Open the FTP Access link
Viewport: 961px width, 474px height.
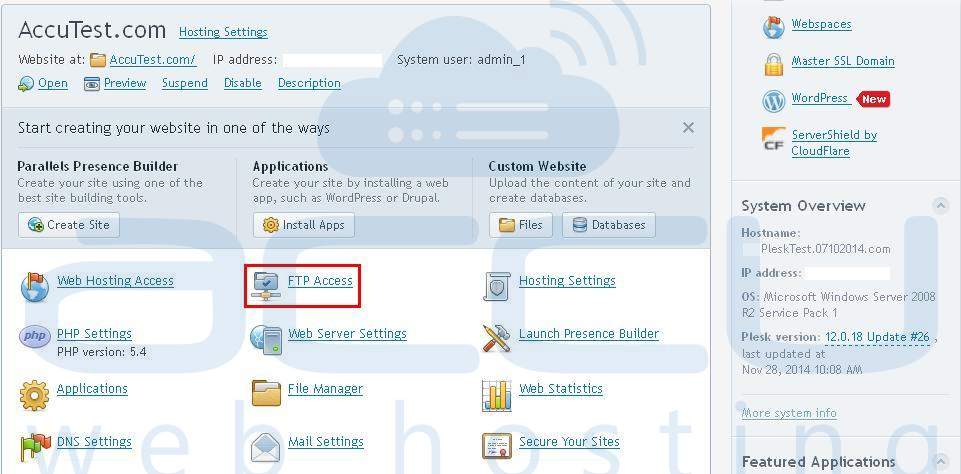coord(321,281)
